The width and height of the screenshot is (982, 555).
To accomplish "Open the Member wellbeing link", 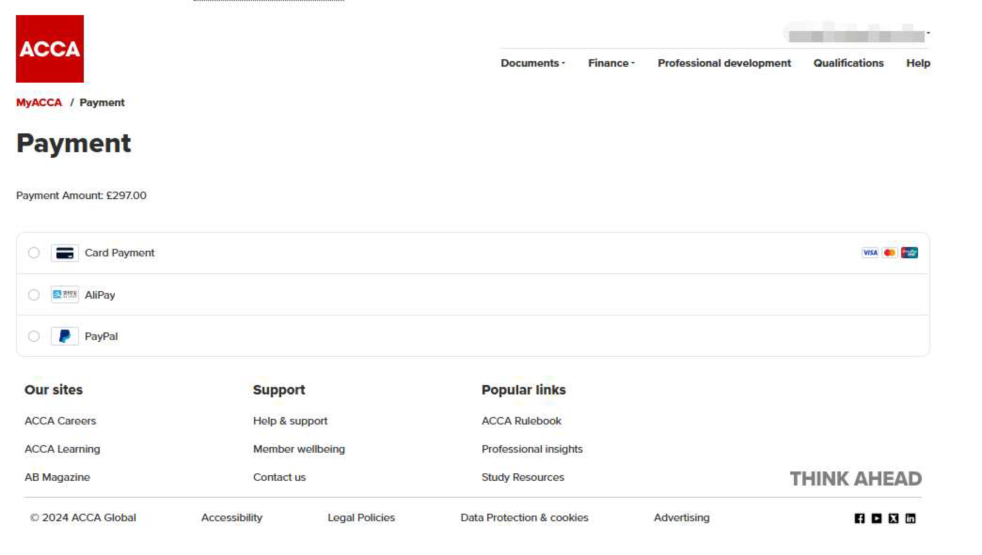I will (x=299, y=449).
